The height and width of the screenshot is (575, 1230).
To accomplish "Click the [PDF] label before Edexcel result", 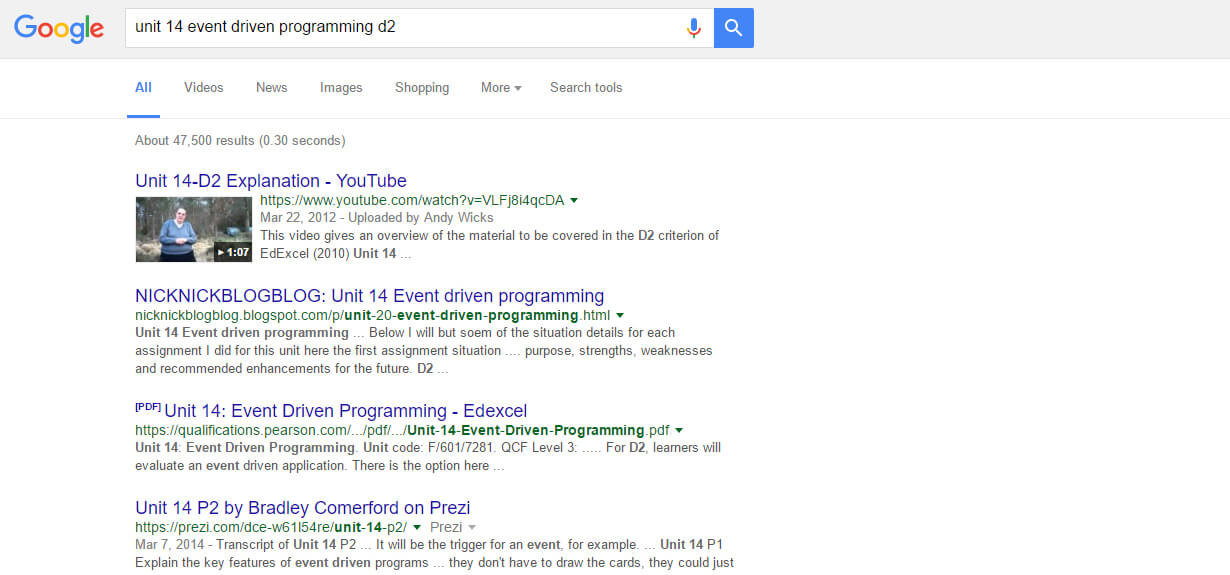I will (148, 408).
